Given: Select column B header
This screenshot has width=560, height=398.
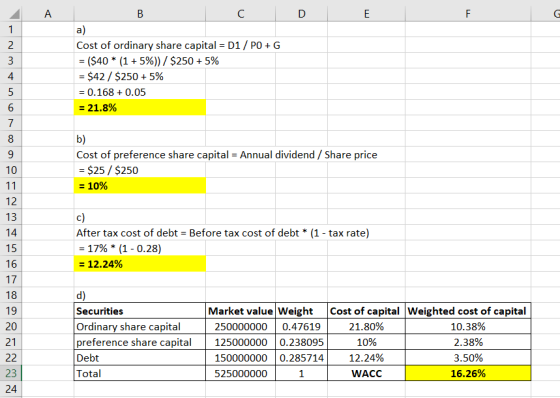Looking at the screenshot, I should click(140, 14).
